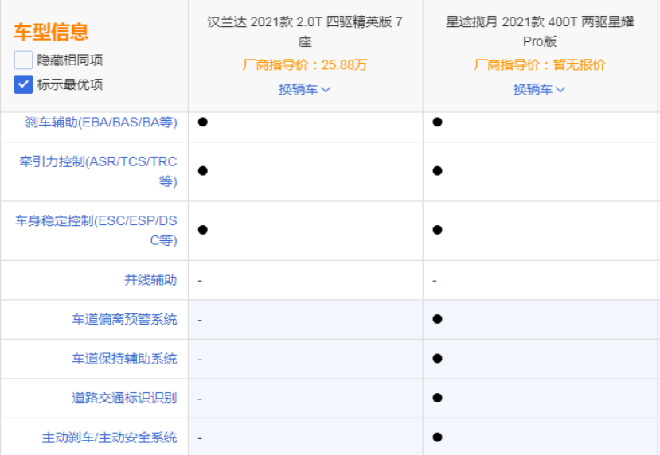Click 星途揽月 dot in 牵引力控制 row
Screen dimensions: 660x455
[437, 171]
